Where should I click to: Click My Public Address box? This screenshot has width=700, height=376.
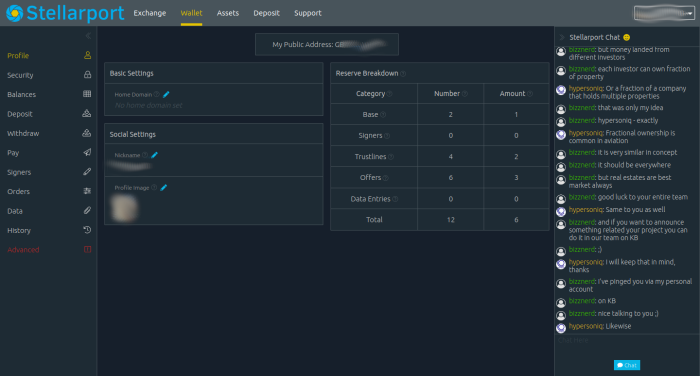[327, 44]
